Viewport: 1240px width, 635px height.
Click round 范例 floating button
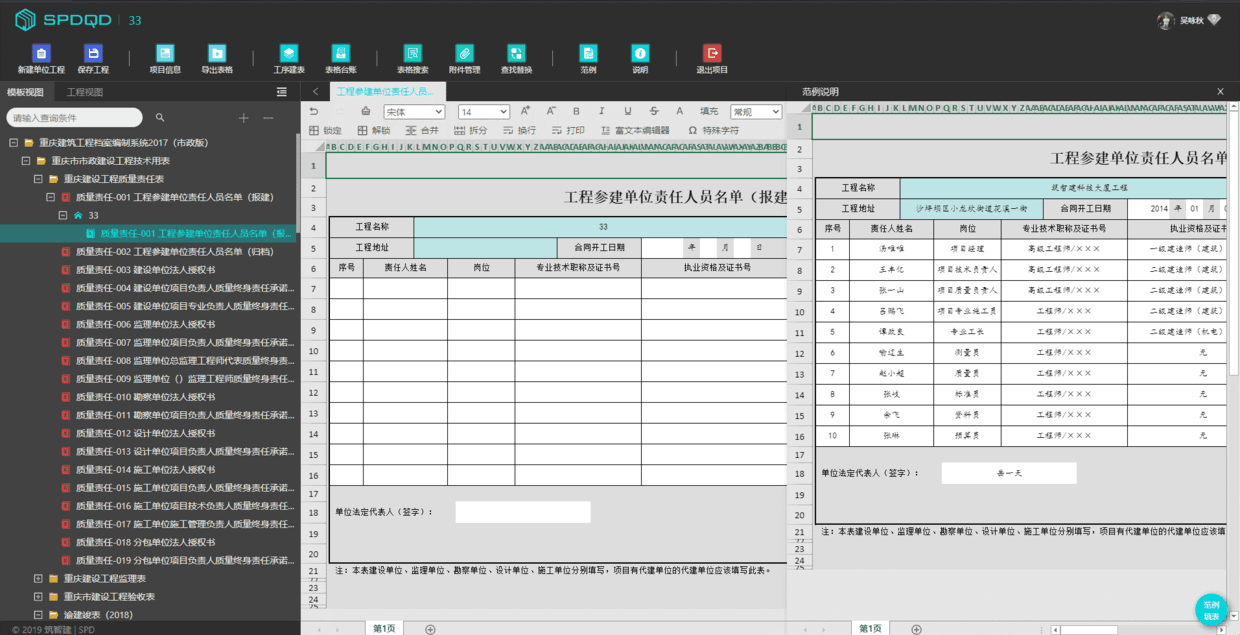1211,609
